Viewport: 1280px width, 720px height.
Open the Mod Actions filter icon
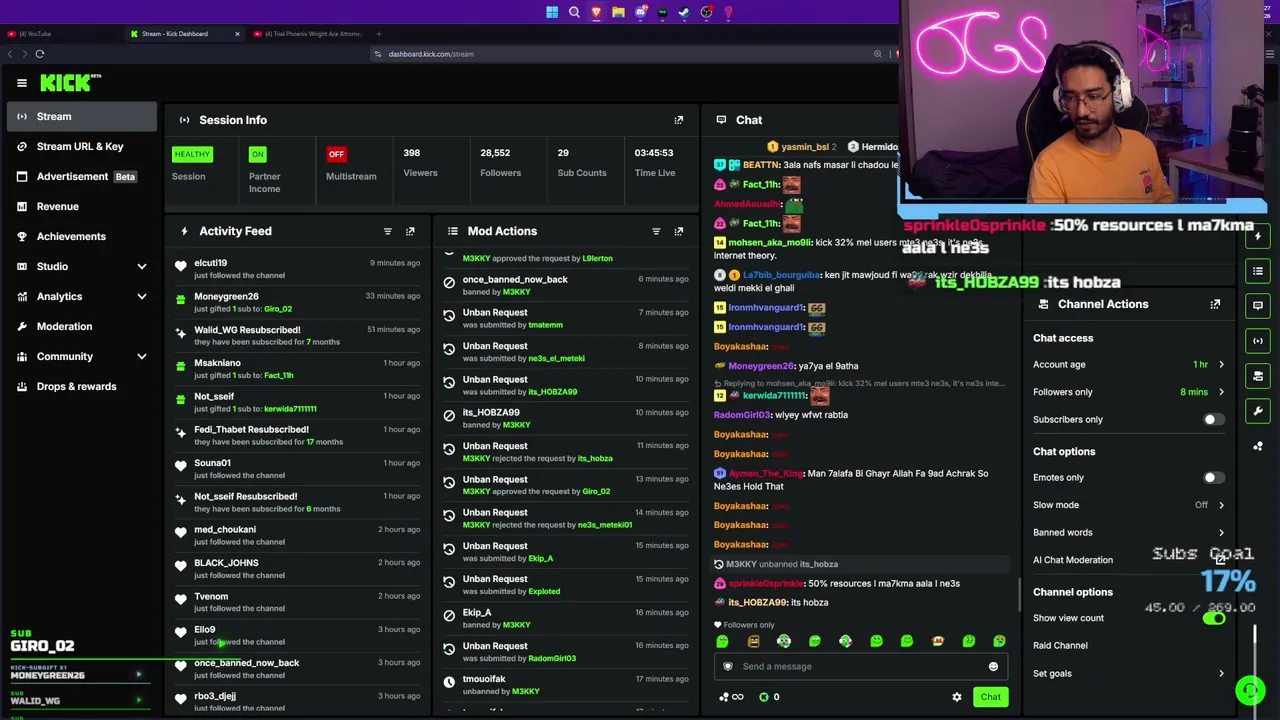coord(656,231)
